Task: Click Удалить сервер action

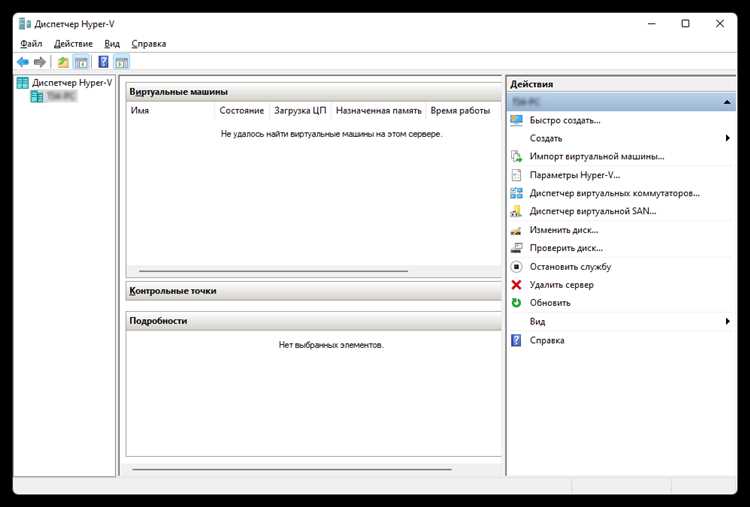Action: click(562, 285)
